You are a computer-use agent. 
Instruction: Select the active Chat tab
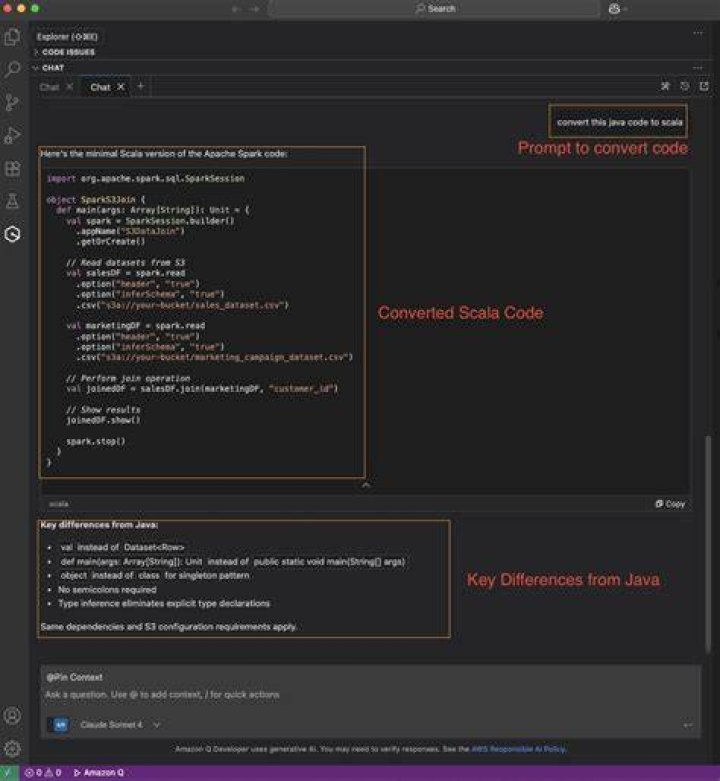100,87
